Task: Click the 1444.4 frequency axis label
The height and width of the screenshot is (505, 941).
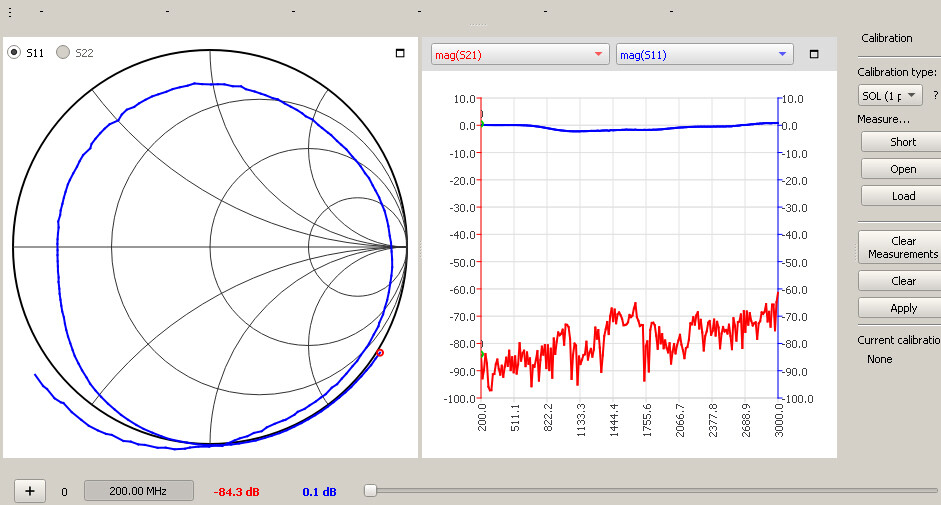Action: (x=613, y=420)
